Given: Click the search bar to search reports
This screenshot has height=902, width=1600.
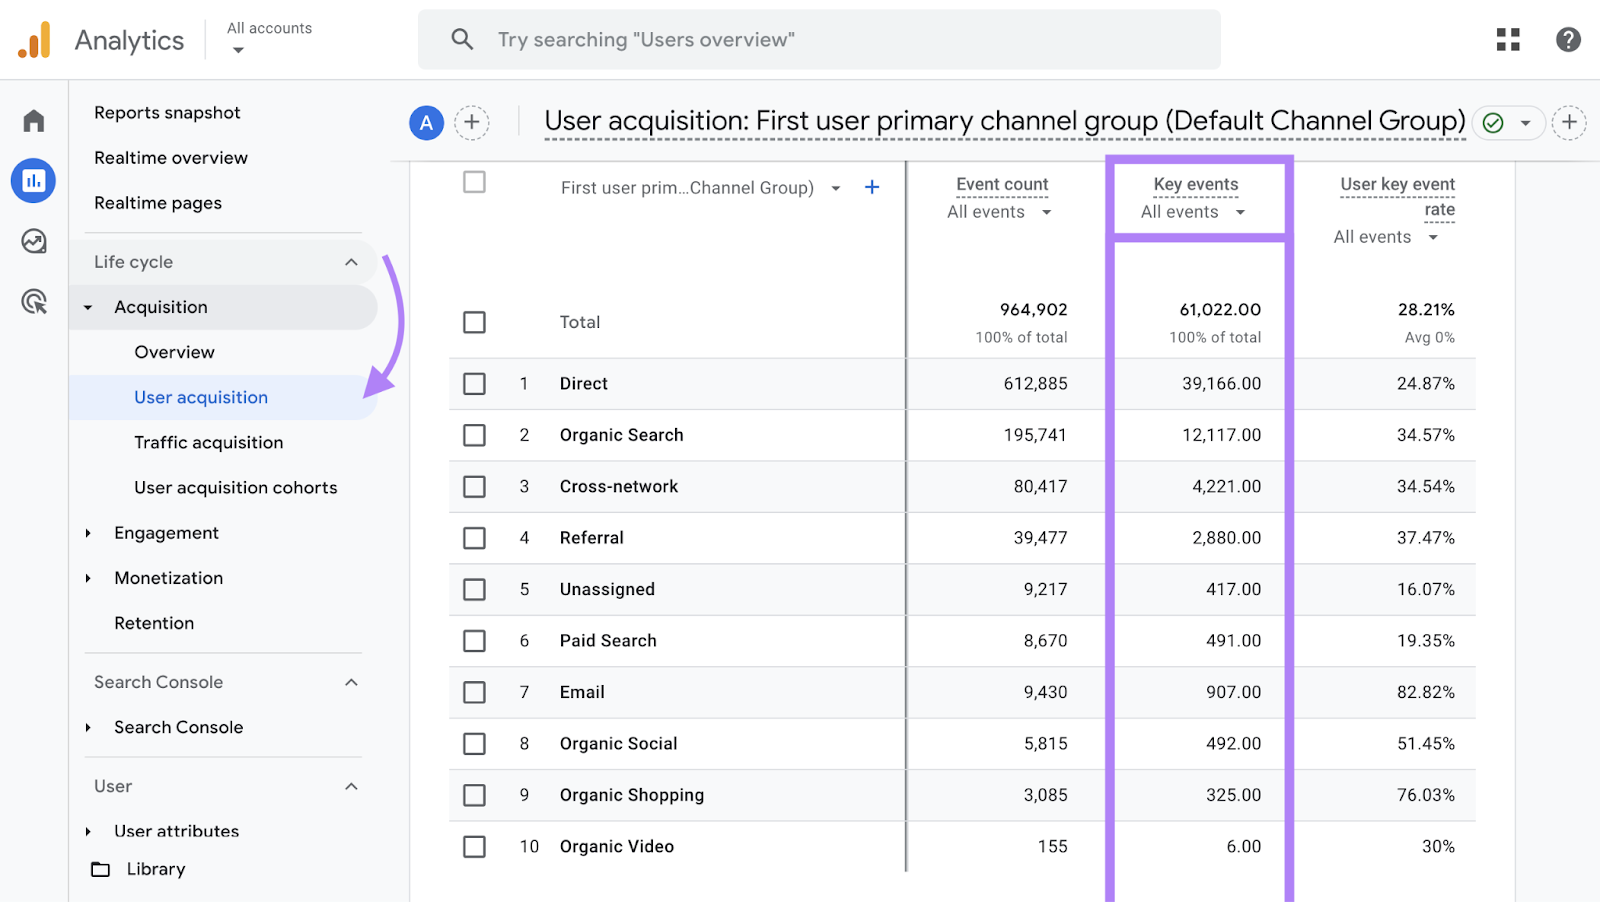Looking at the screenshot, I should pos(820,39).
